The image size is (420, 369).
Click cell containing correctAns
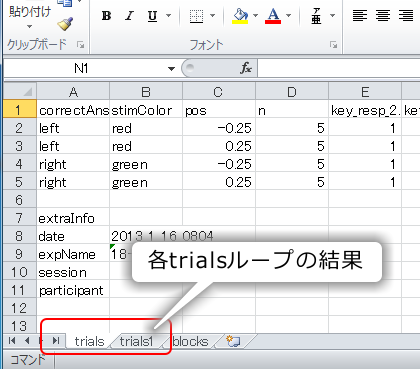pyautogui.click(x=73, y=110)
